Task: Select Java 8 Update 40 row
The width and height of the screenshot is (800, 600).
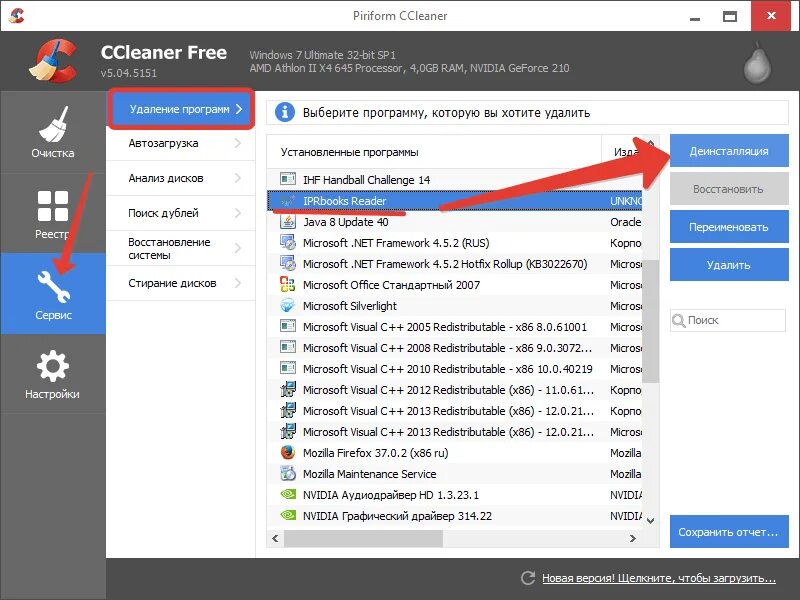Action: coord(454,222)
